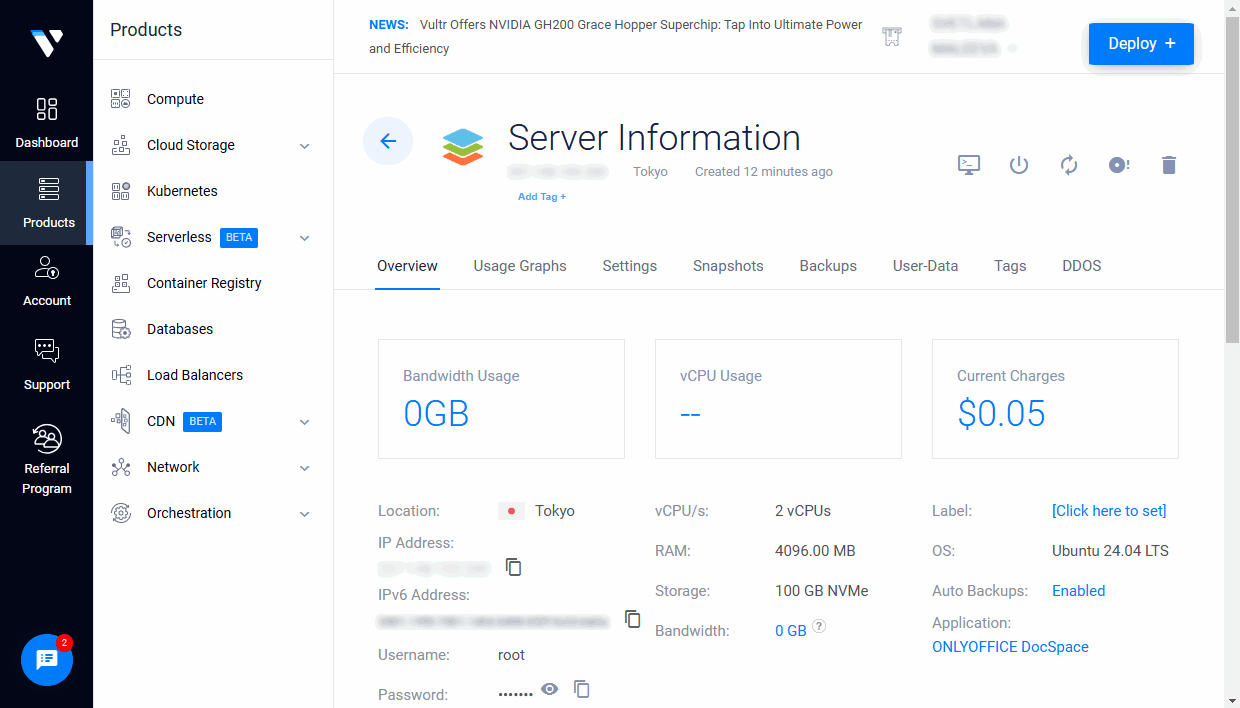The width and height of the screenshot is (1240, 708).
Task: Copy the IPv6 address with the copy icon
Action: coord(632,619)
